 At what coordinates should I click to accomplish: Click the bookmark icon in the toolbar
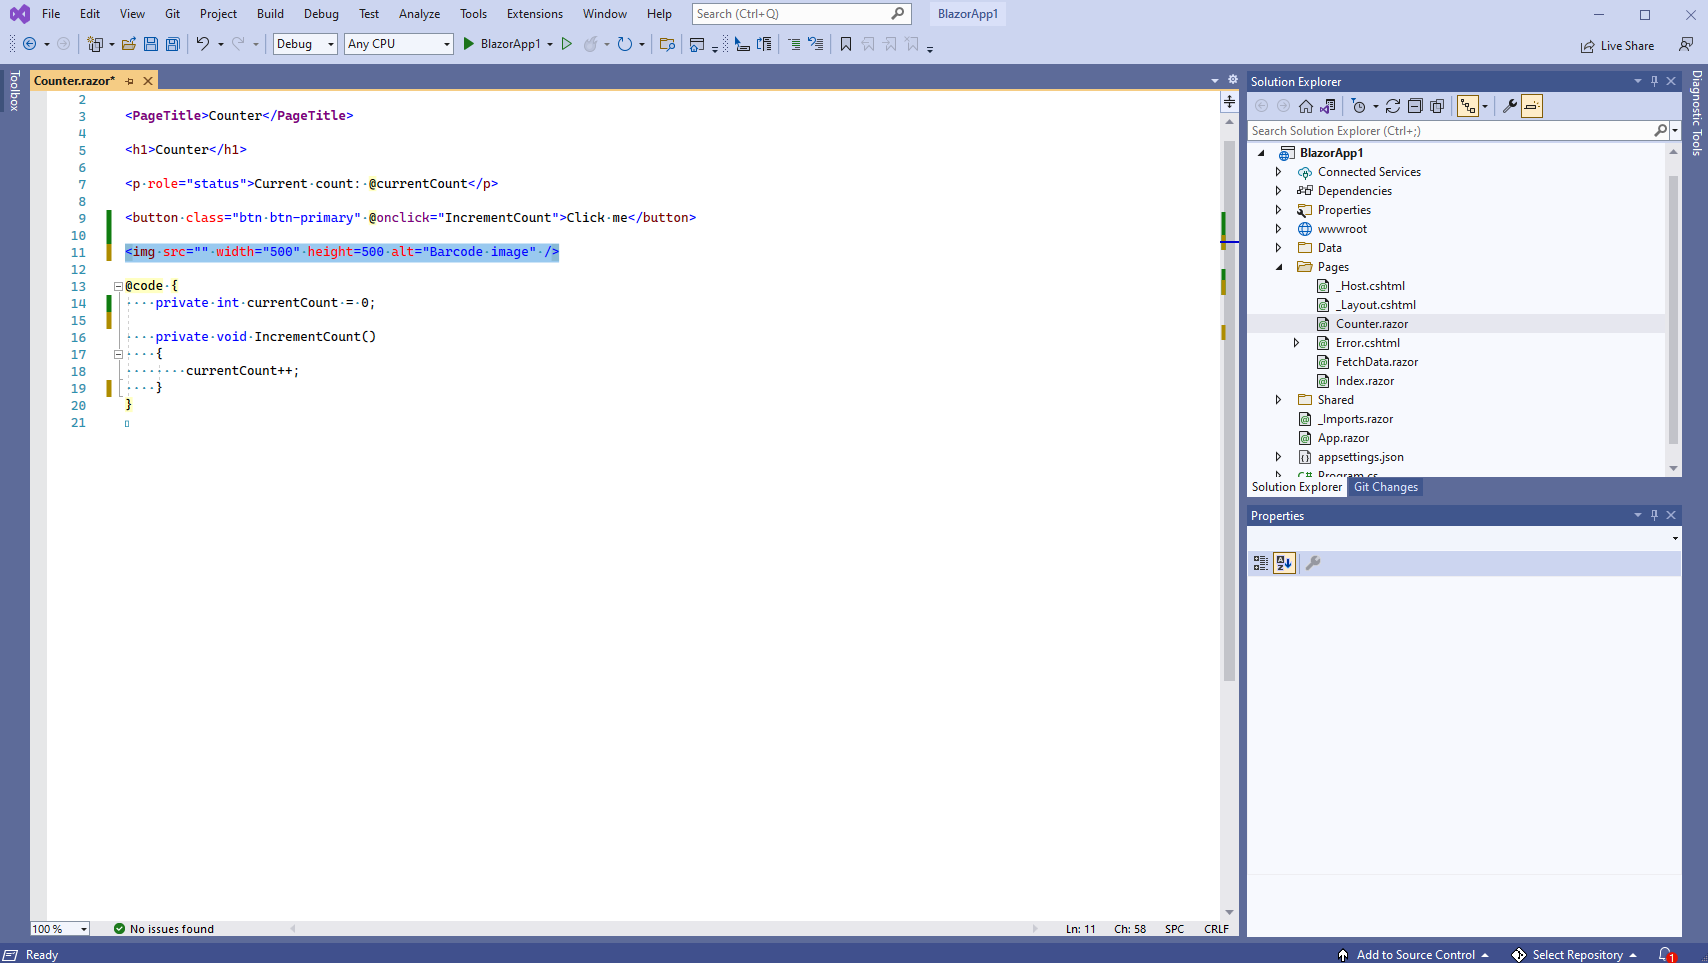[846, 44]
